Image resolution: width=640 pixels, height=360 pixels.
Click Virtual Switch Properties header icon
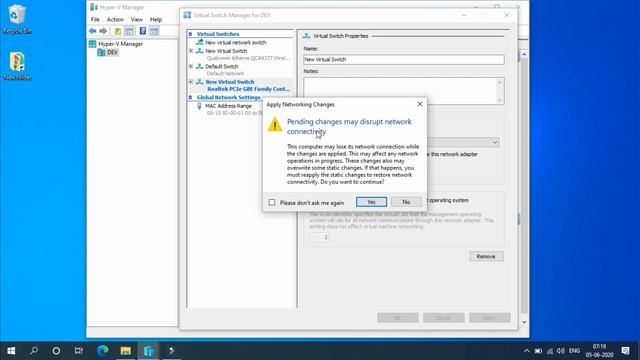point(307,36)
